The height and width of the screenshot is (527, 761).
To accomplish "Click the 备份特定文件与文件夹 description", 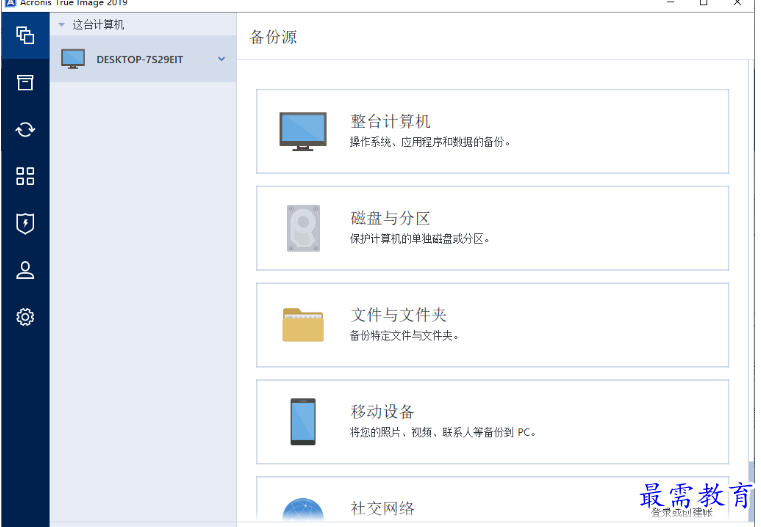I will click(x=404, y=335).
